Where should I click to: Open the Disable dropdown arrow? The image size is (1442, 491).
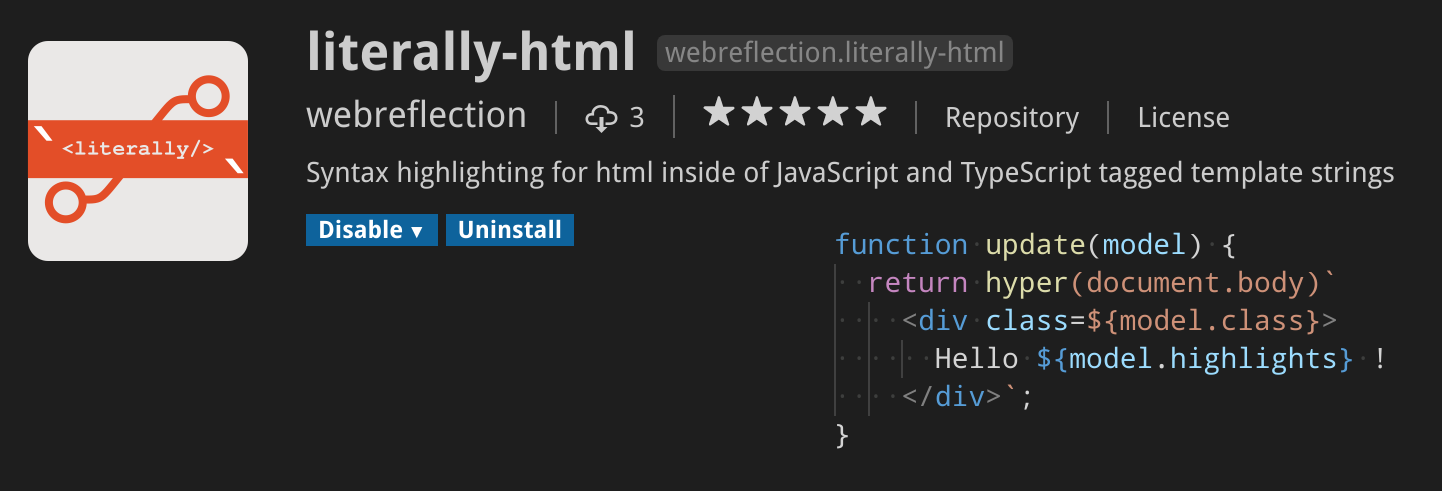click(x=417, y=231)
